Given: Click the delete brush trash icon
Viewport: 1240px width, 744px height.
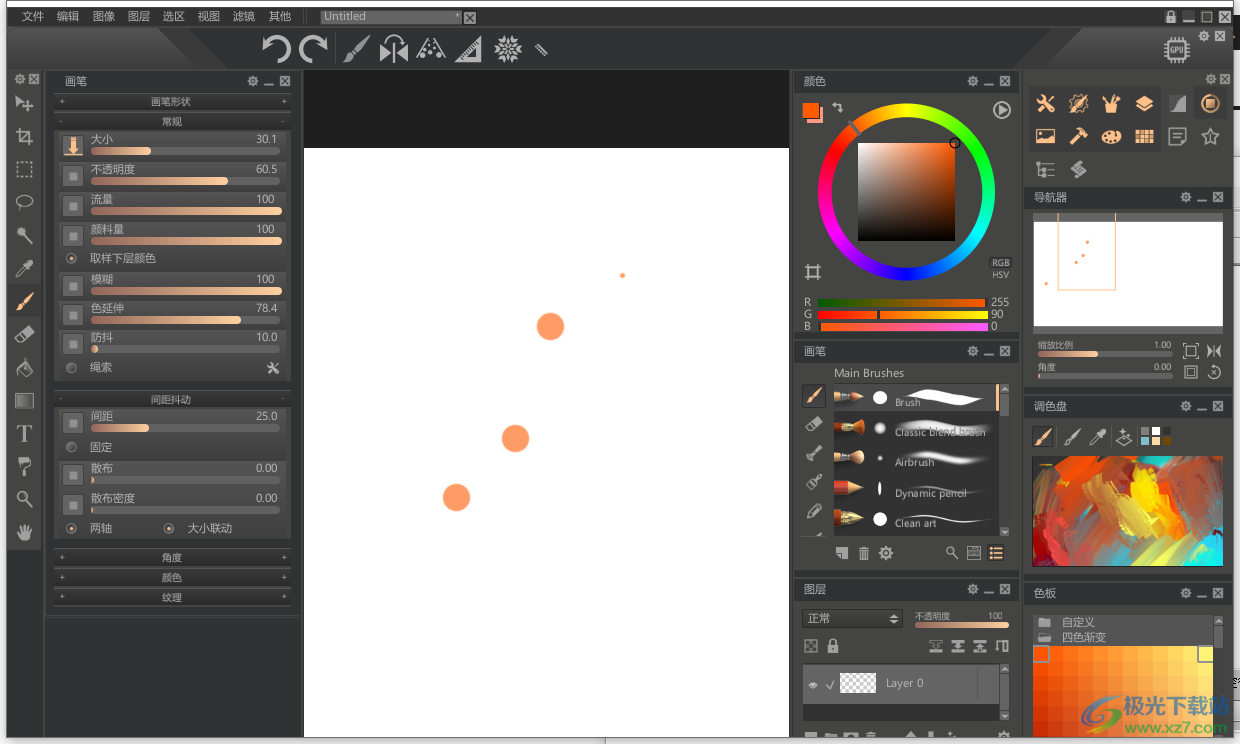Looking at the screenshot, I should click(x=864, y=553).
